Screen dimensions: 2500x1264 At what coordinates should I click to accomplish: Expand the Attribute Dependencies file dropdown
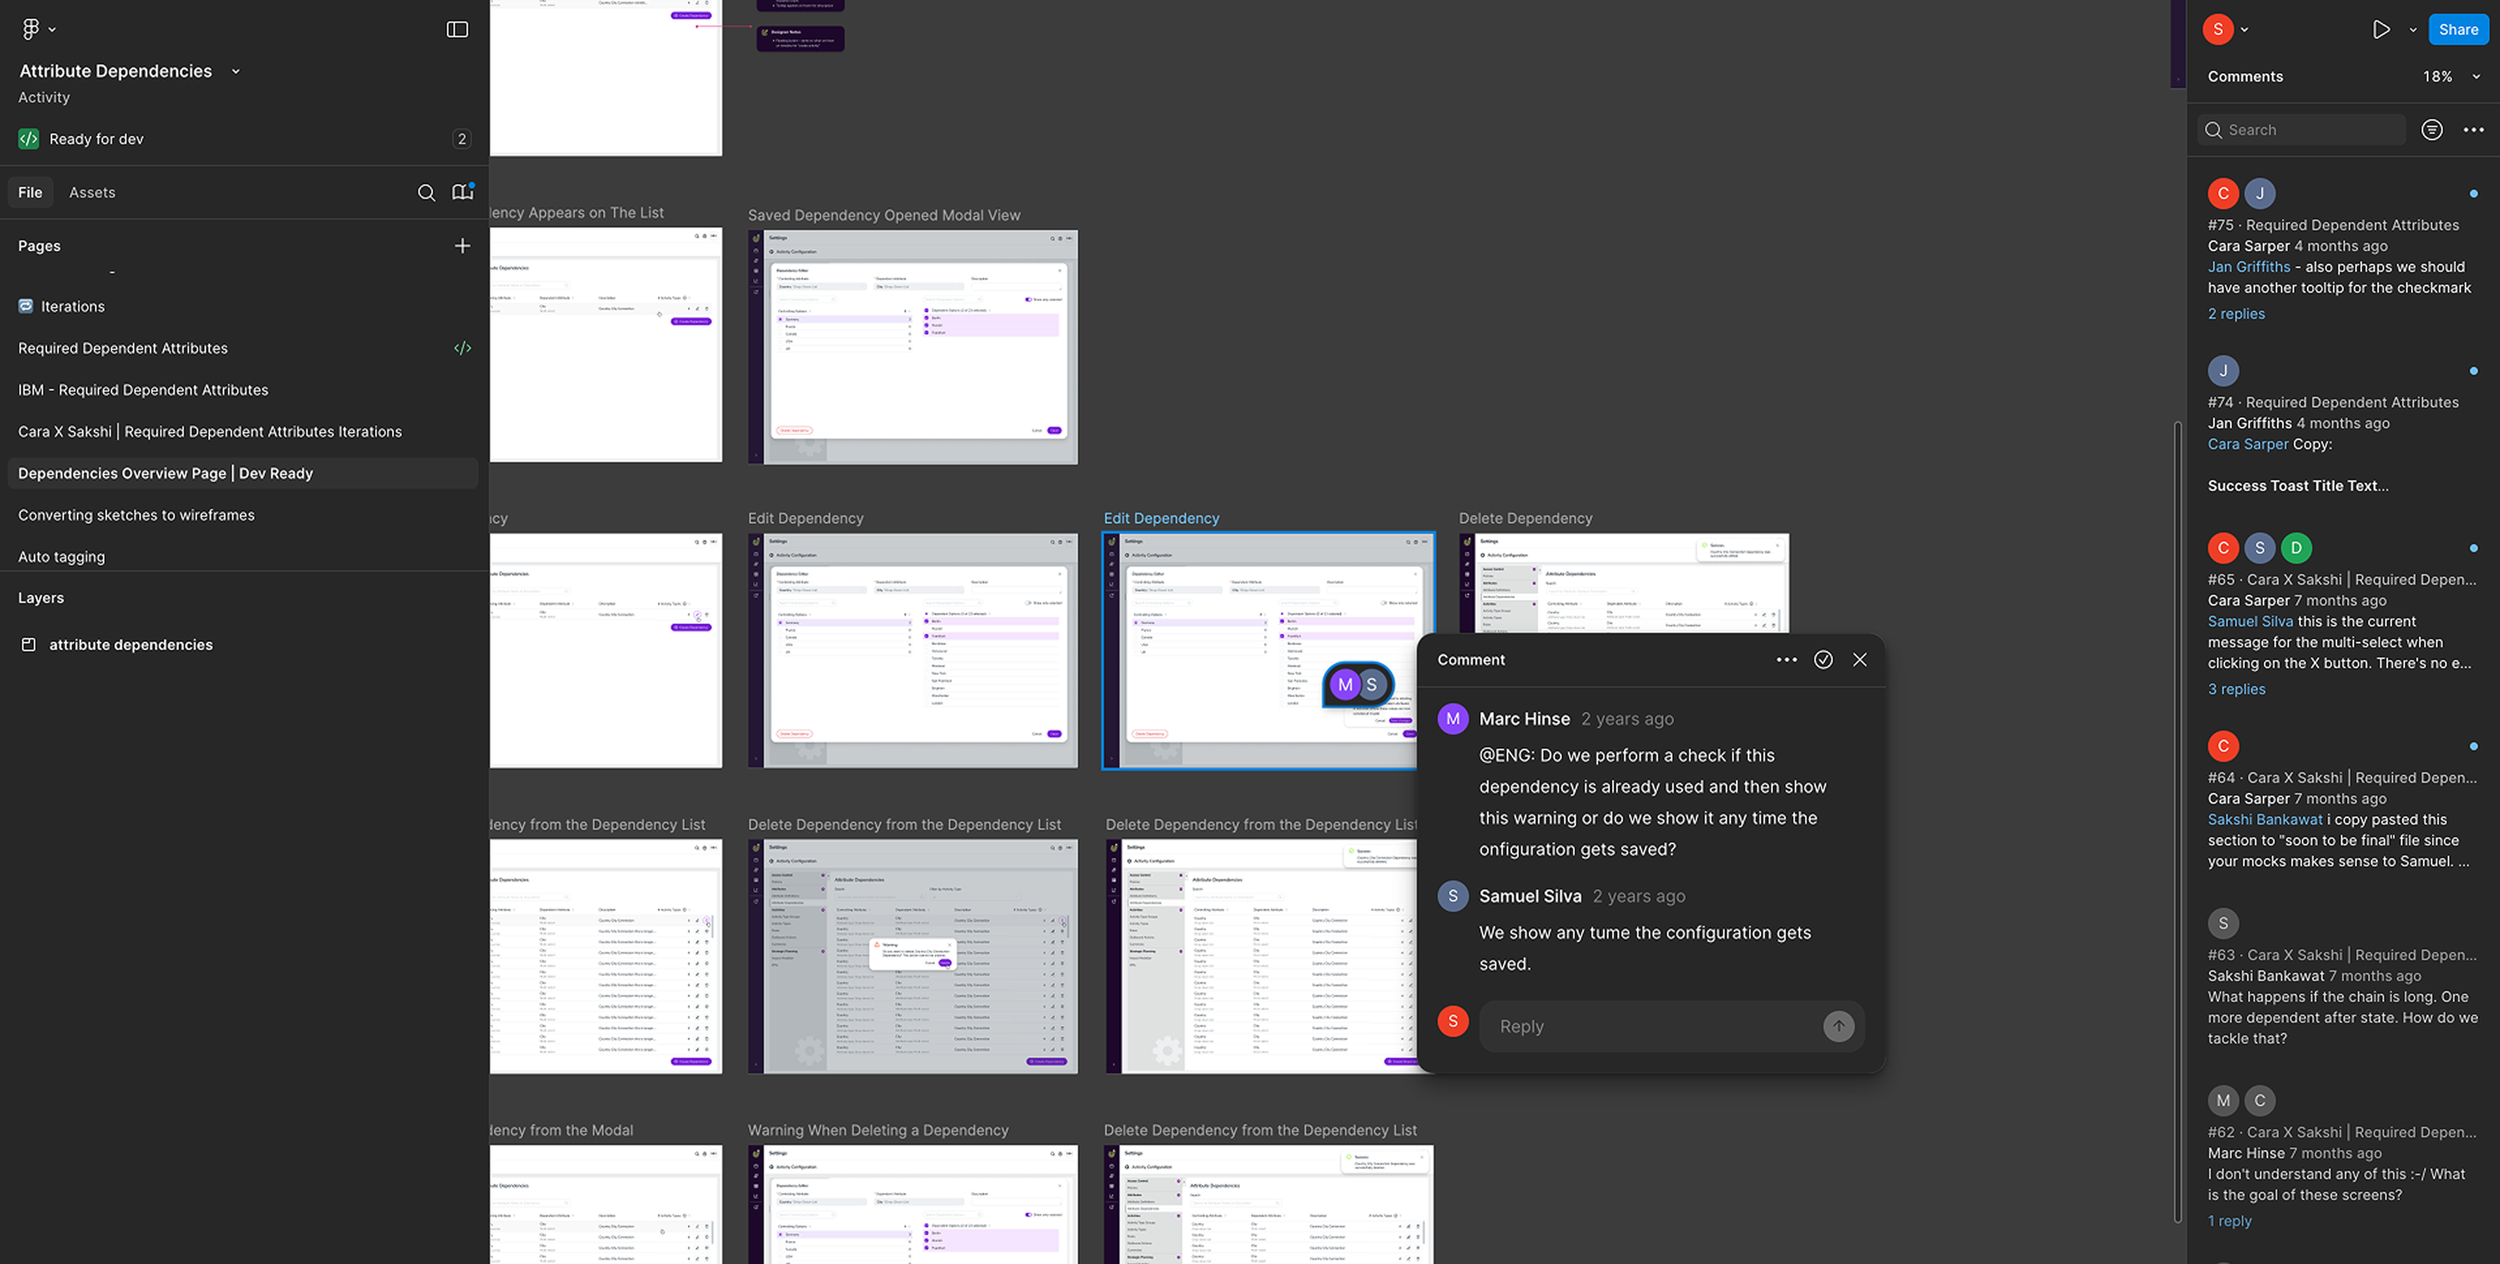236,71
